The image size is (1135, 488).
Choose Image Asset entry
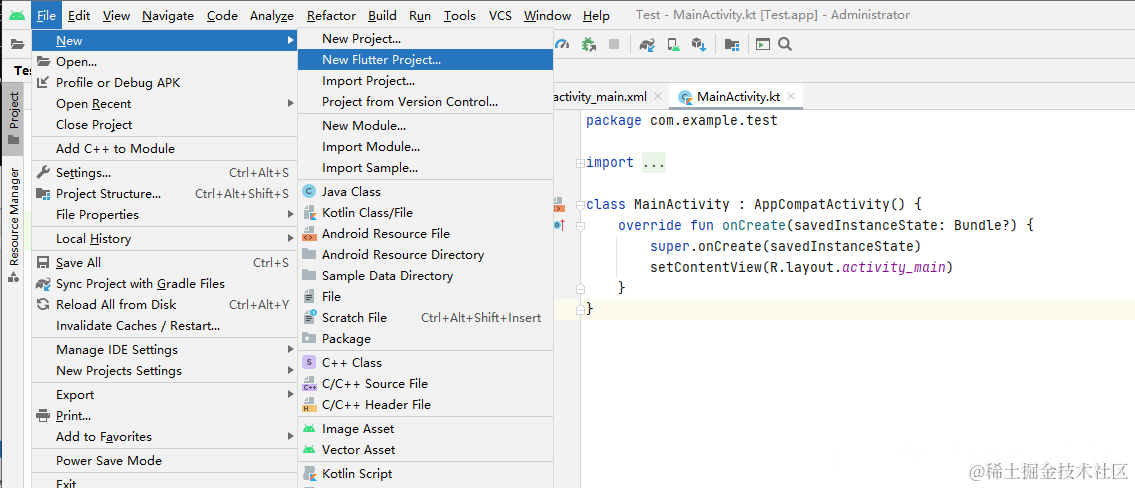coord(425,429)
